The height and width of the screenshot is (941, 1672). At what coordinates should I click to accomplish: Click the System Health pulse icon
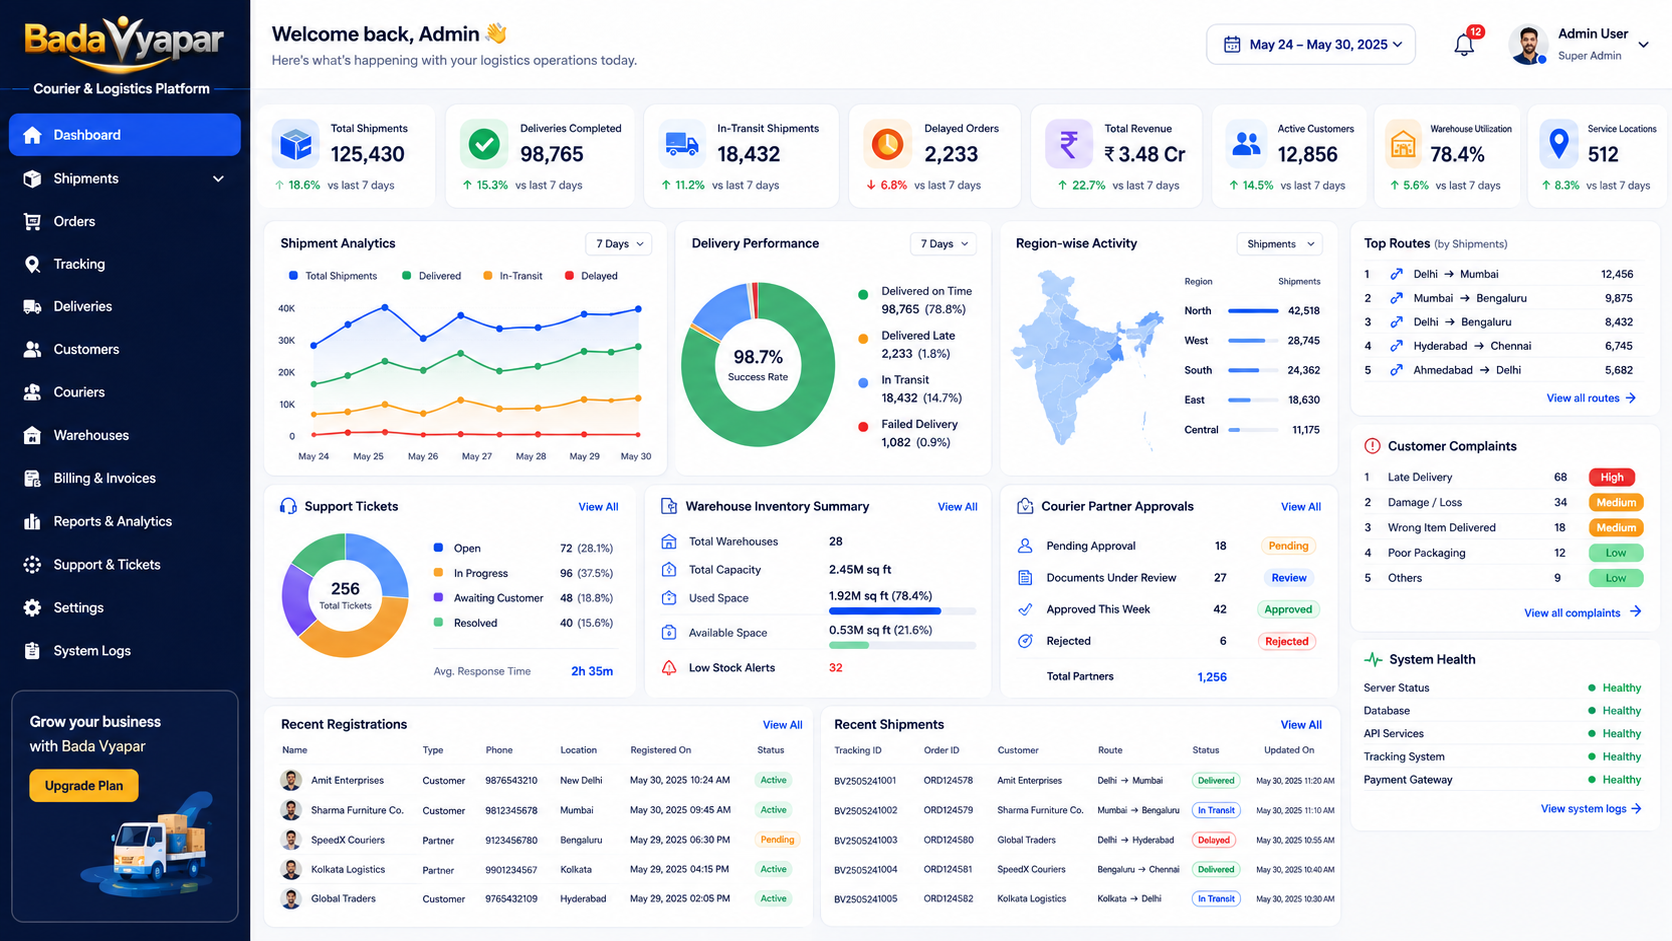click(1373, 659)
